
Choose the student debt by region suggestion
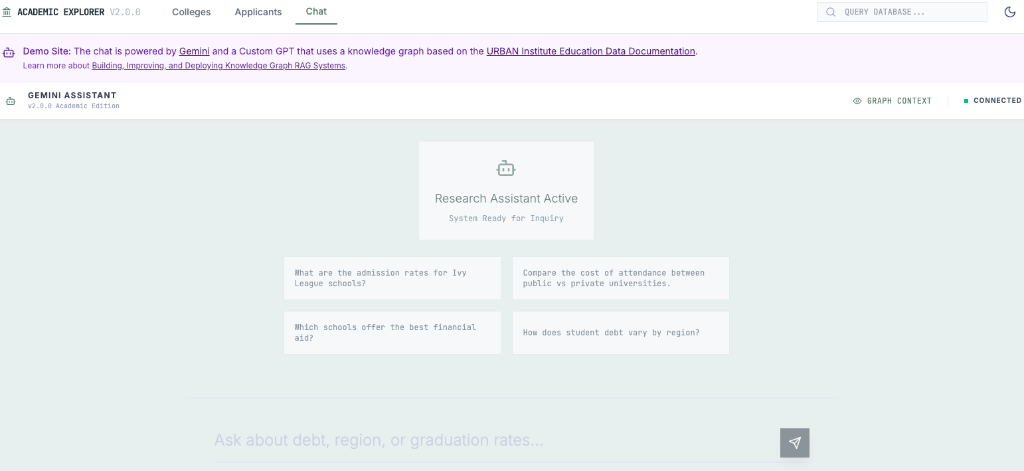click(x=620, y=333)
